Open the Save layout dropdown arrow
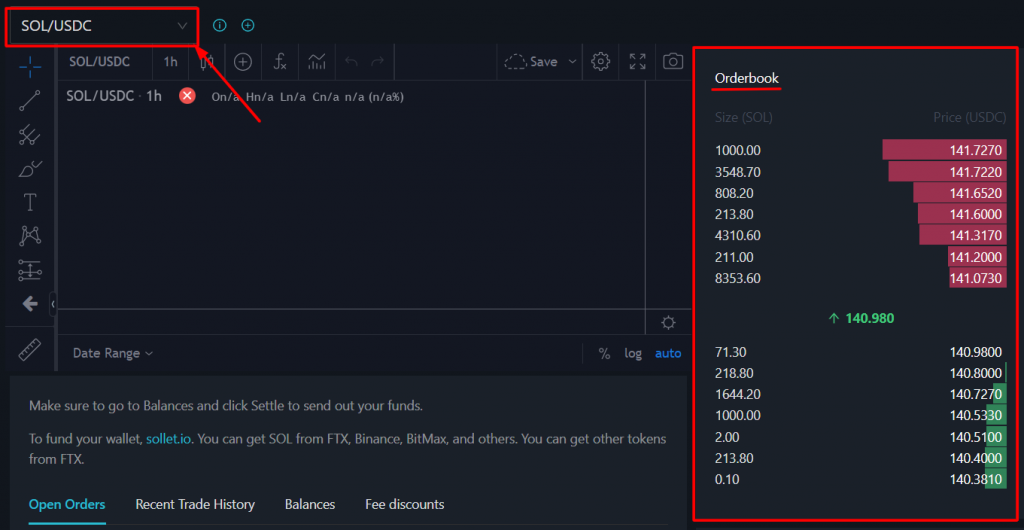Screen dimensions: 1024x530 (572, 62)
